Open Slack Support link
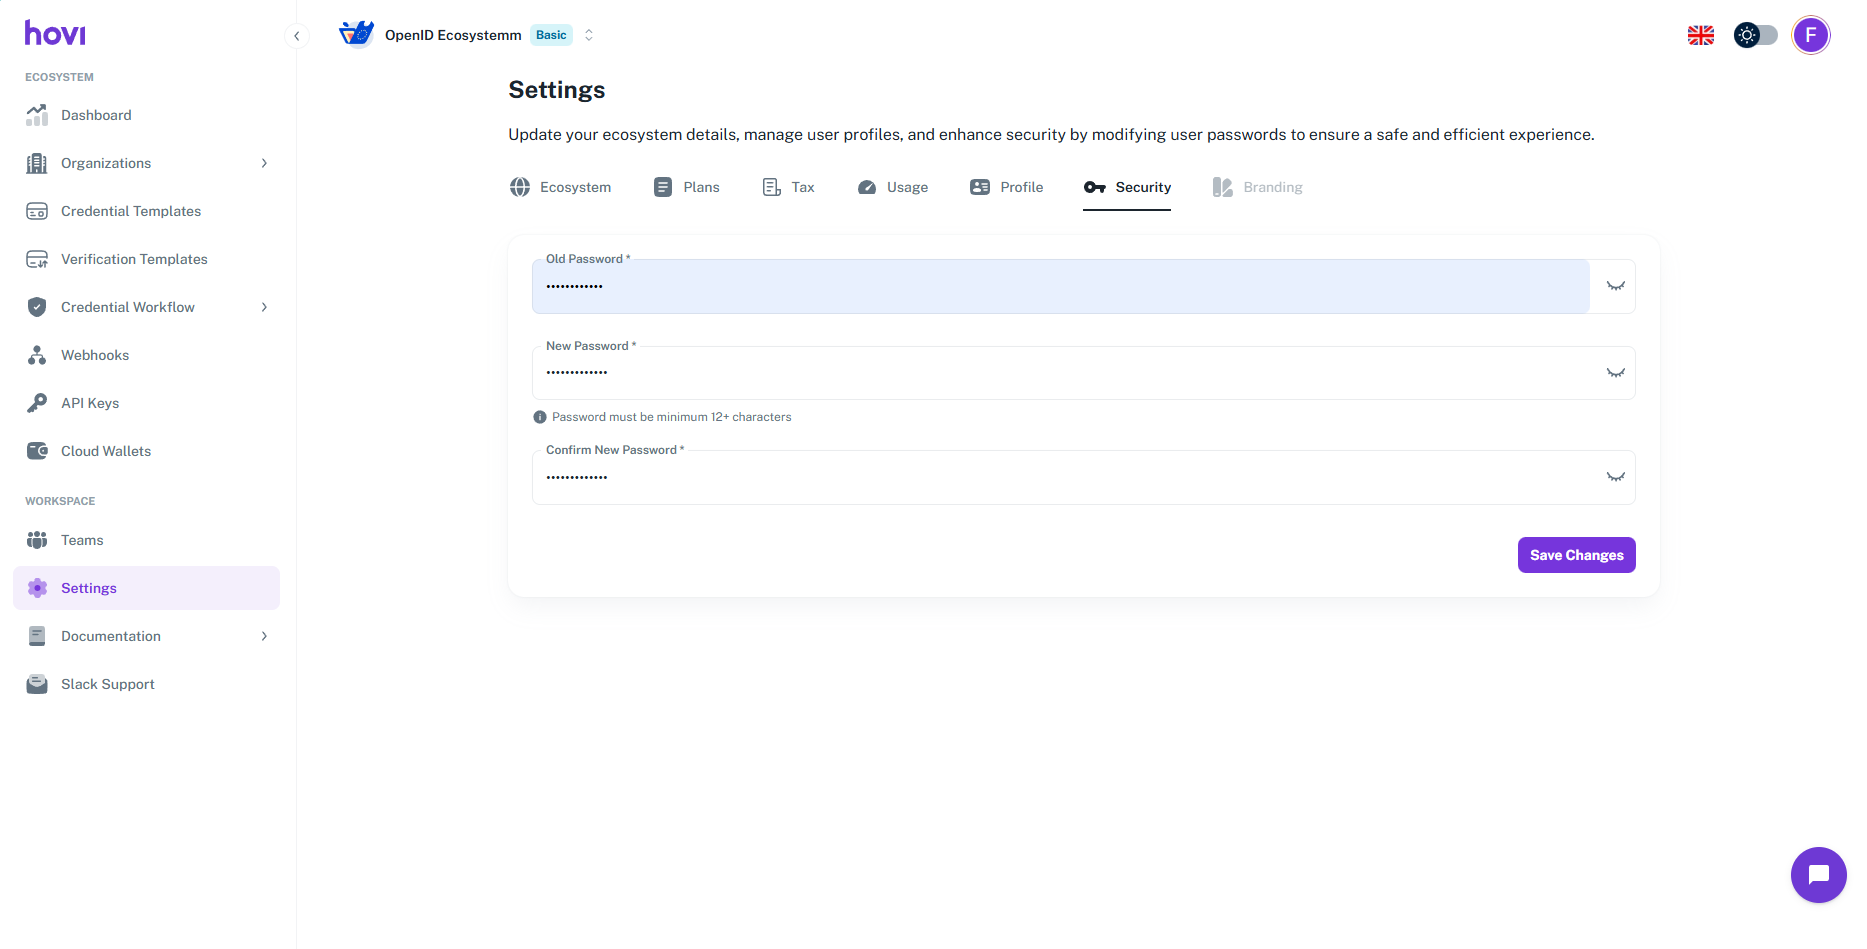 pyautogui.click(x=107, y=684)
